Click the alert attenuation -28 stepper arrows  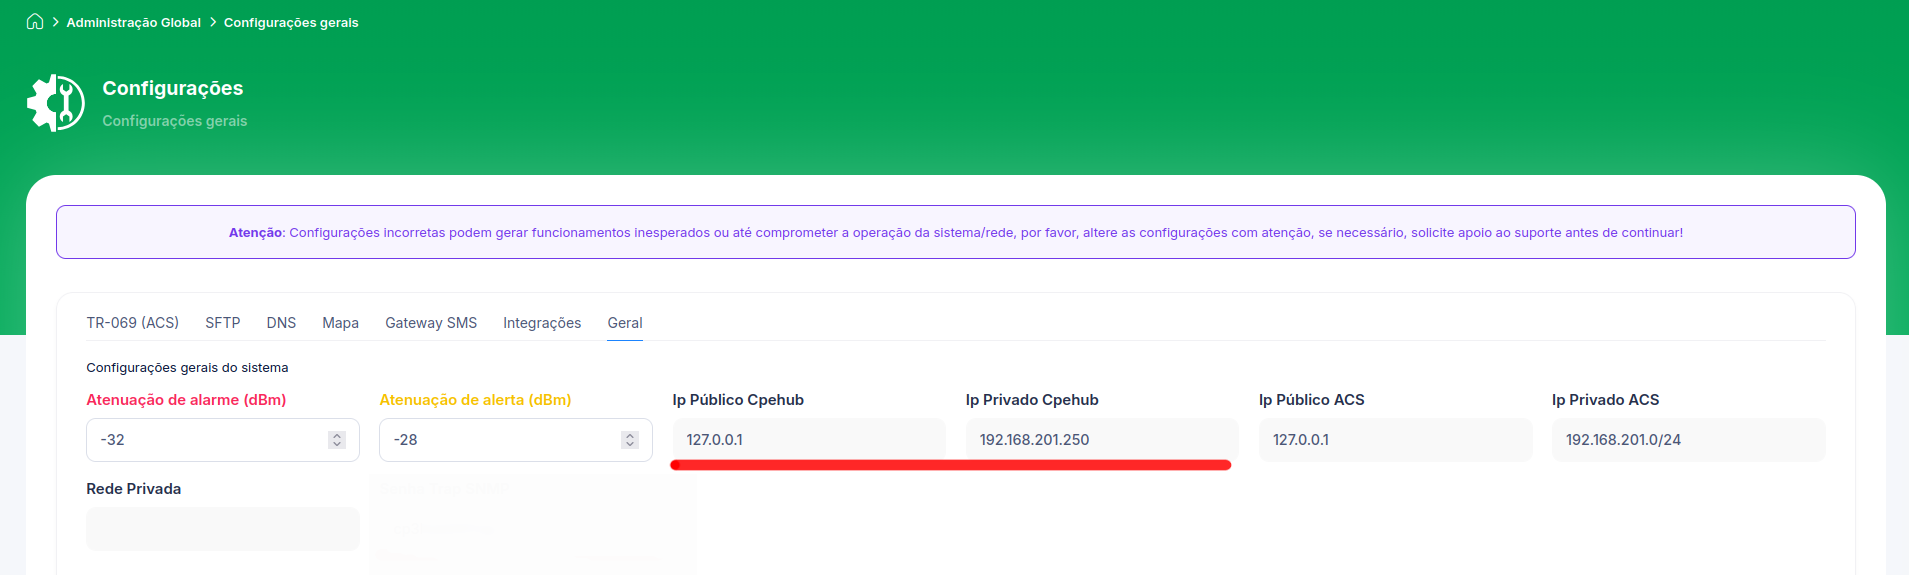click(630, 440)
